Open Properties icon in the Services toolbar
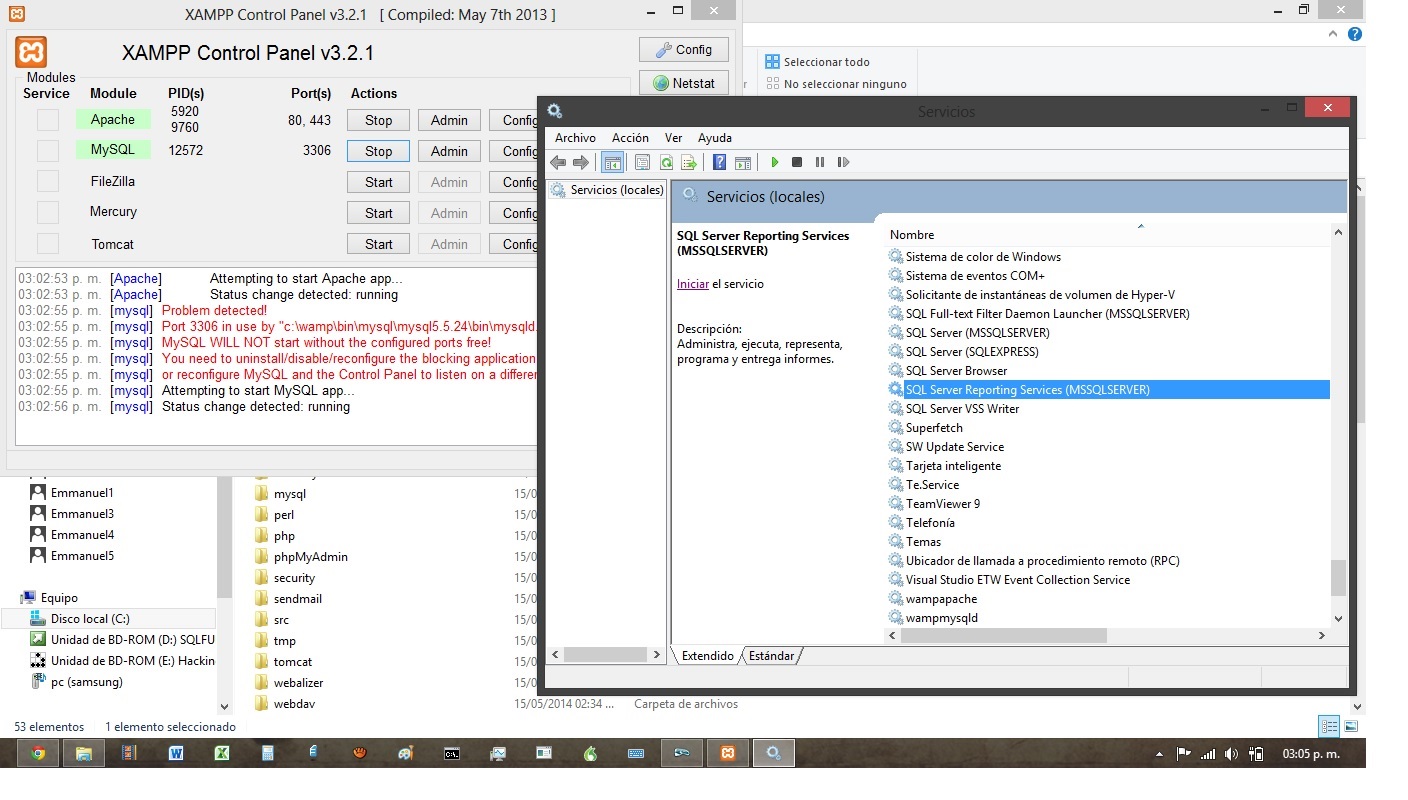Viewport: 1408px width, 800px height. [x=642, y=162]
